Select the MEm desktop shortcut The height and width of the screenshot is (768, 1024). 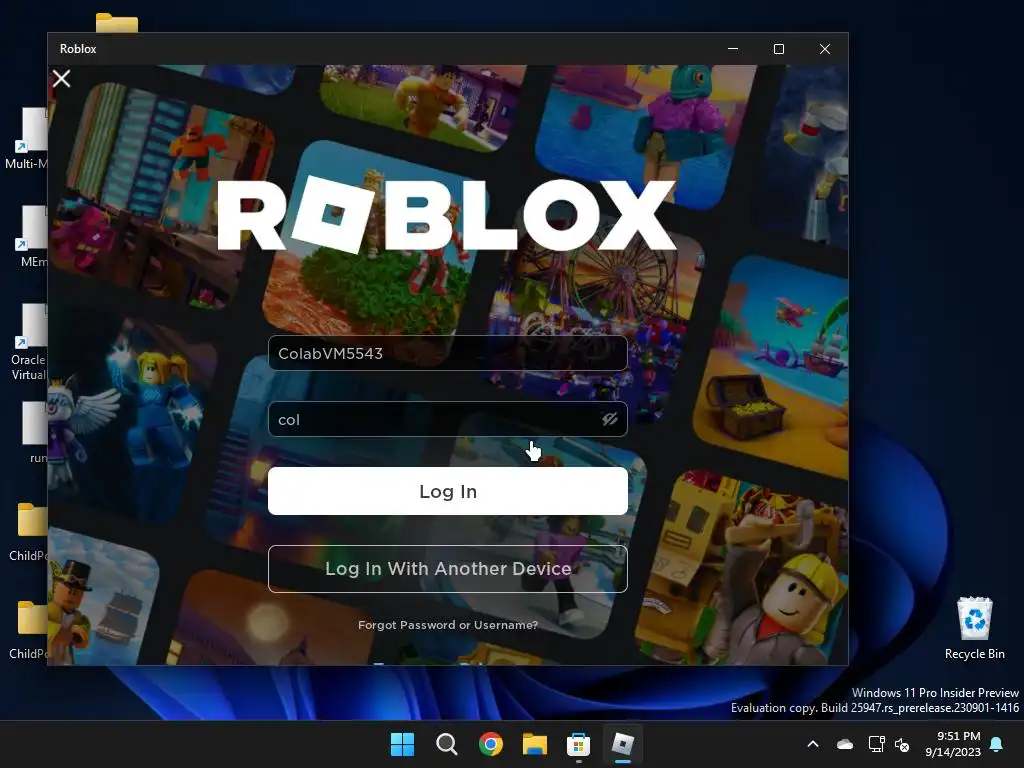(x=33, y=236)
